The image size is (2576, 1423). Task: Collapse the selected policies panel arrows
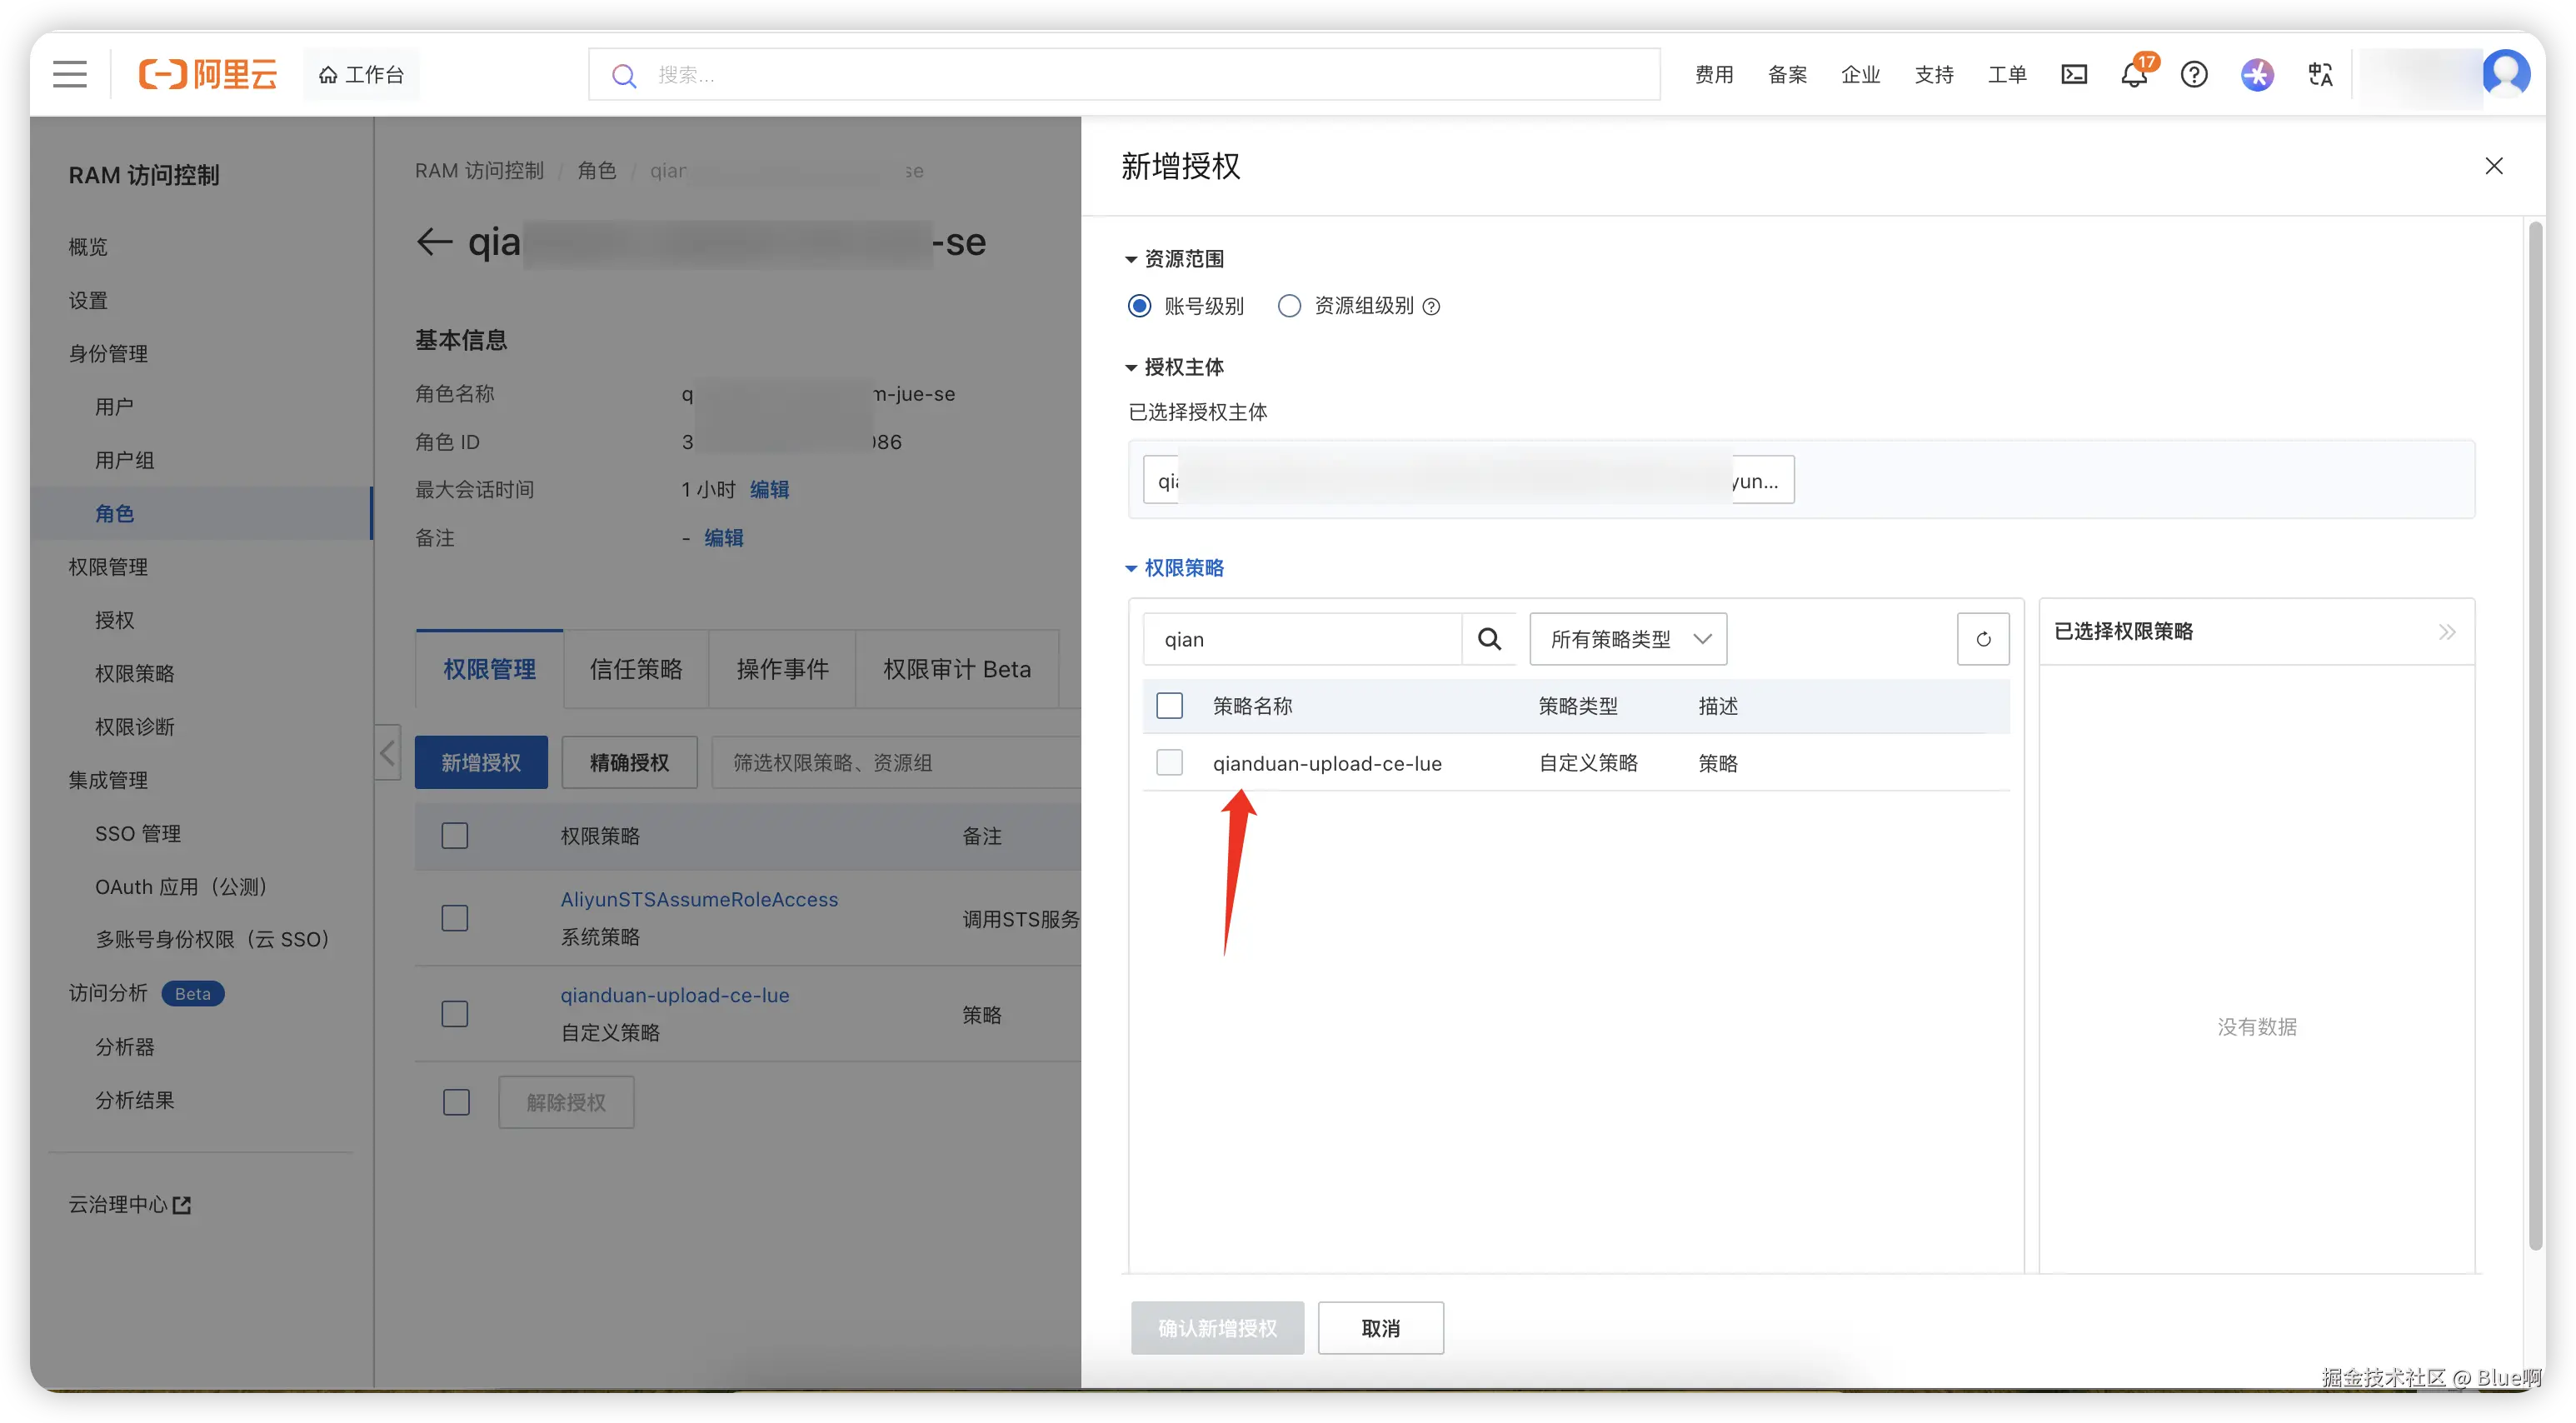(x=2446, y=631)
